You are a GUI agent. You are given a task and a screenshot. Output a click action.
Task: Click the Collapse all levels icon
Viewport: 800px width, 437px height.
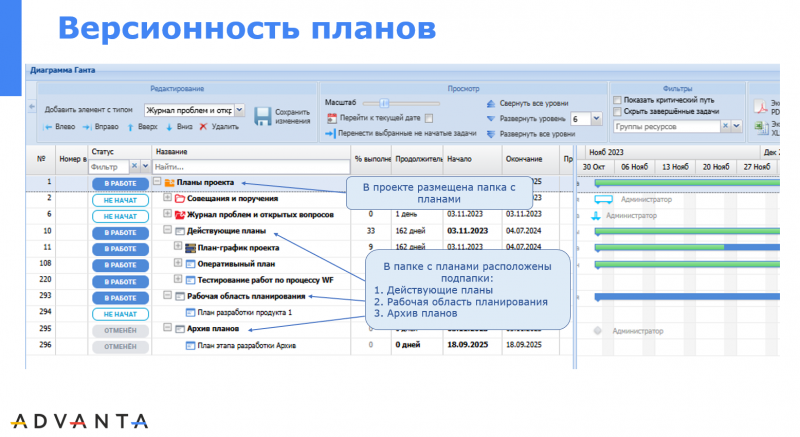click(490, 103)
